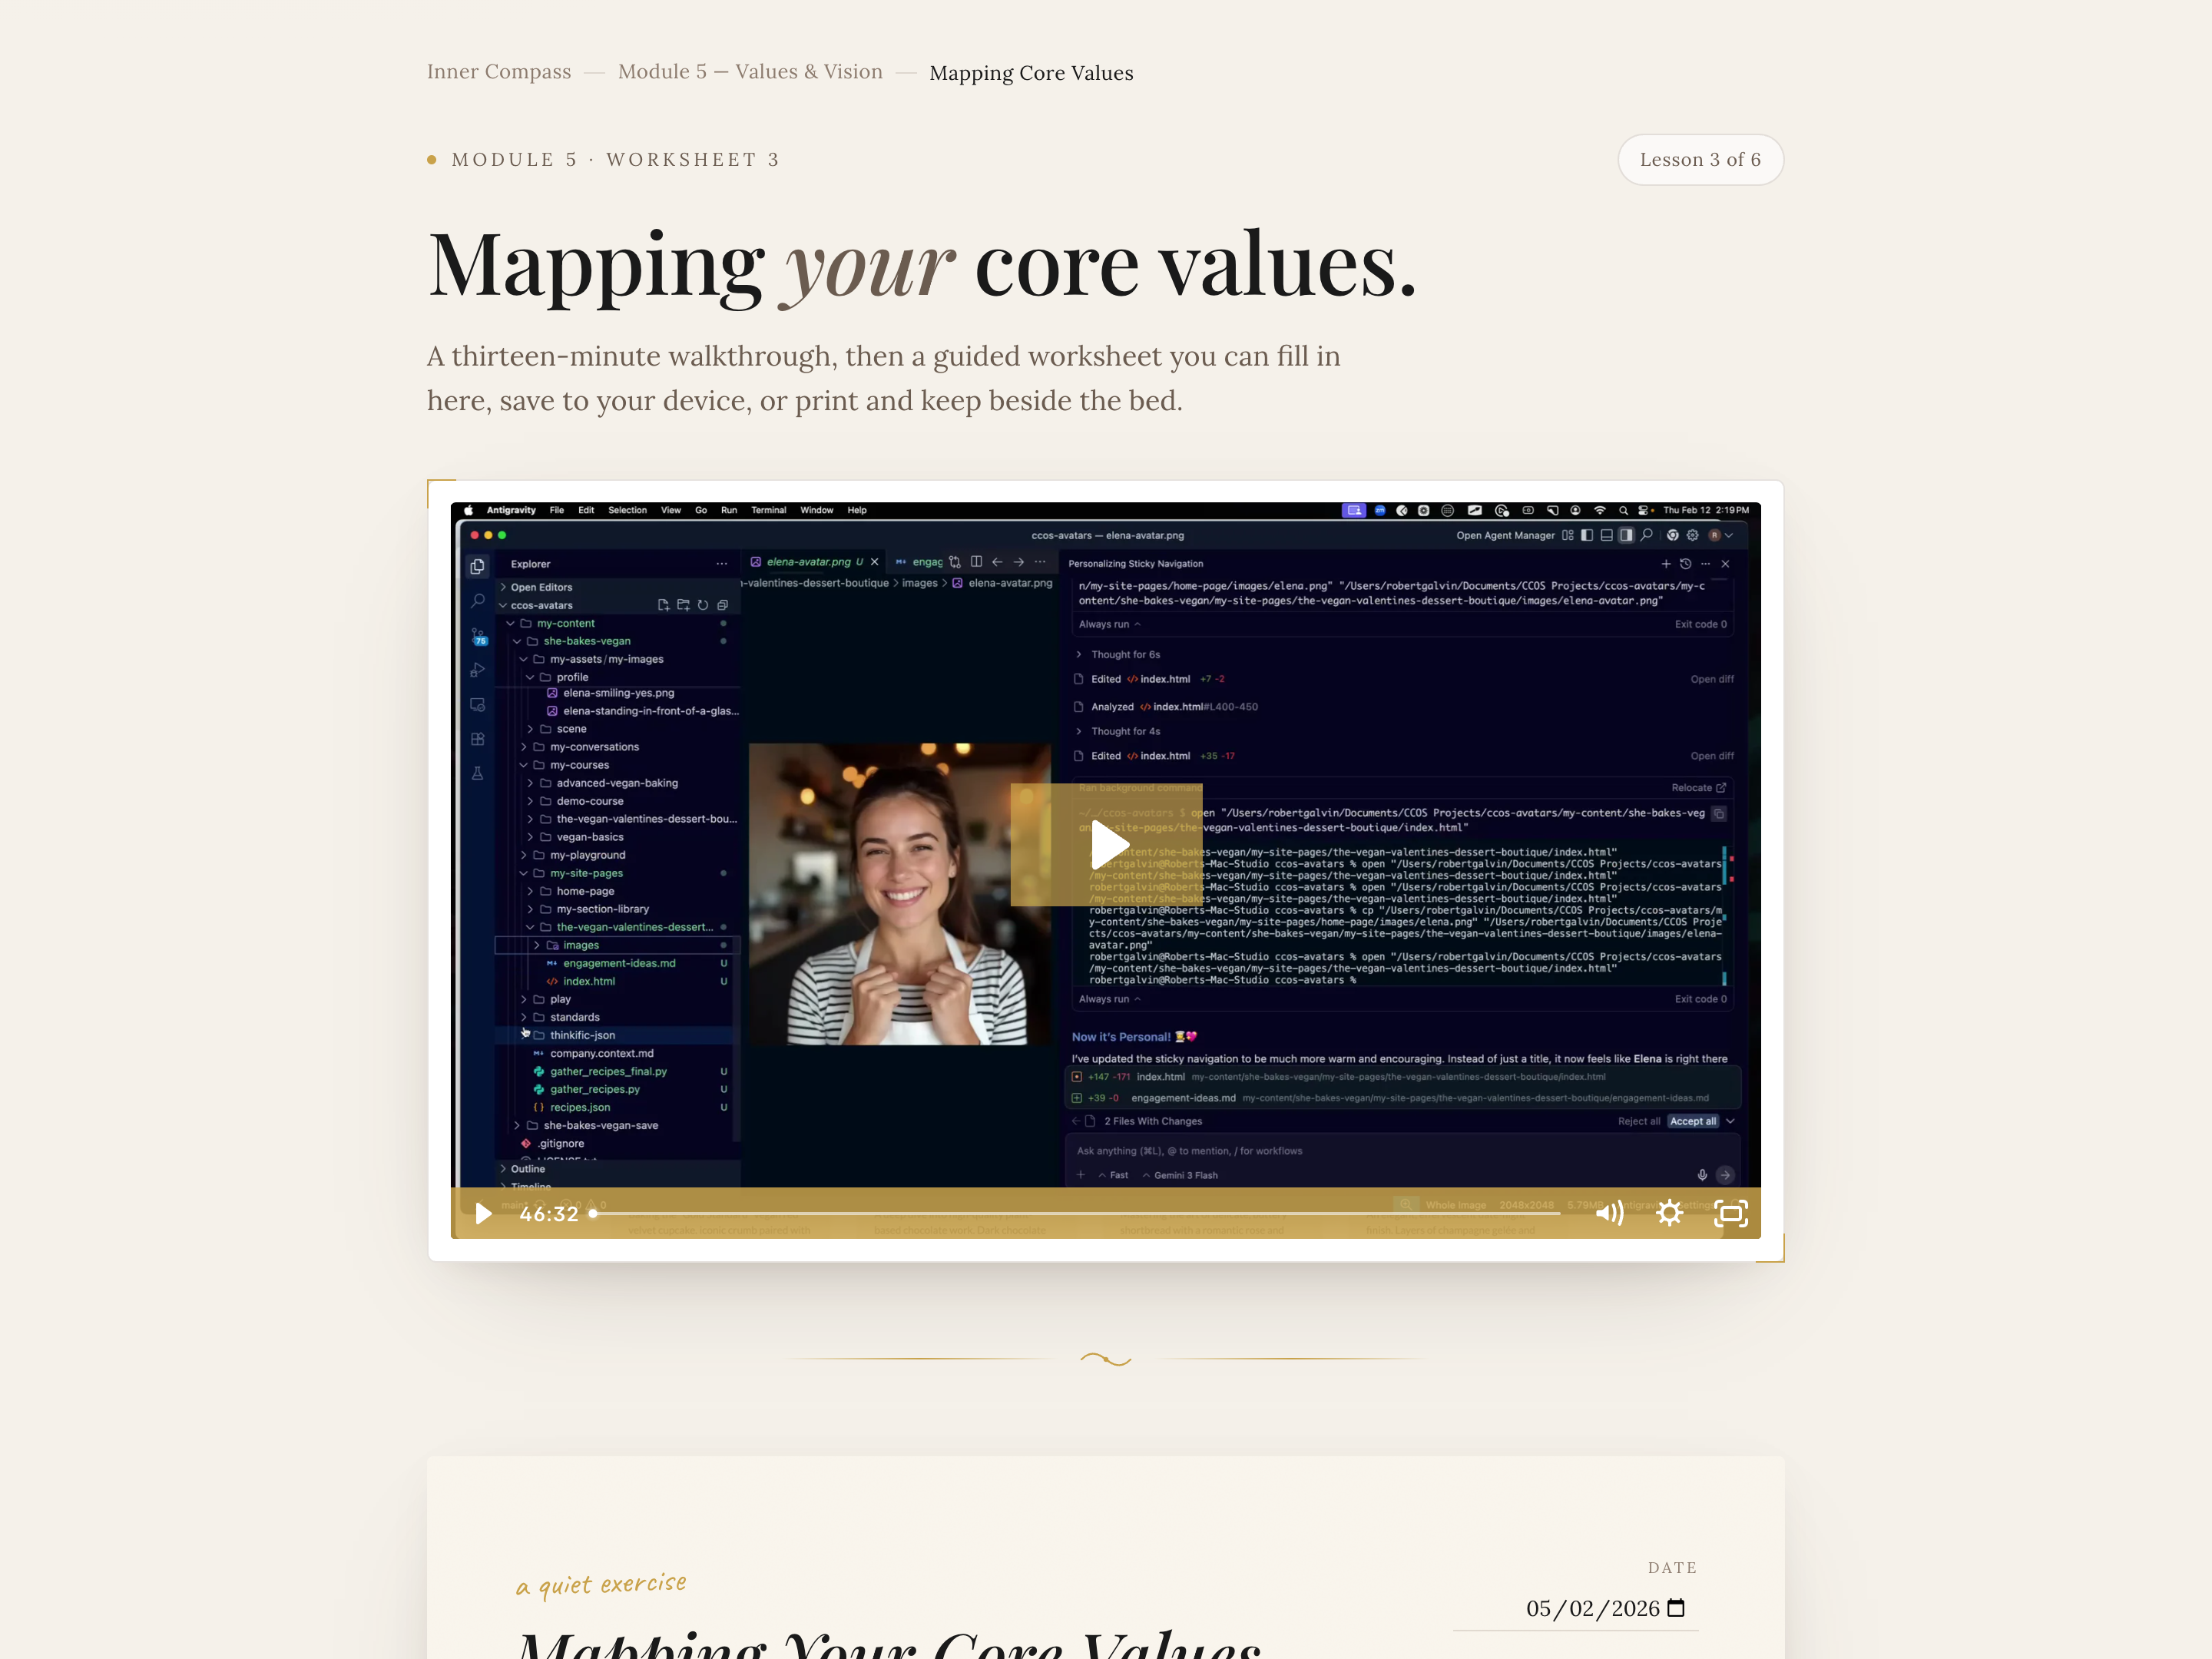This screenshot has height=1659, width=2212.
Task: Open video settings gear icon
Action: (1669, 1214)
